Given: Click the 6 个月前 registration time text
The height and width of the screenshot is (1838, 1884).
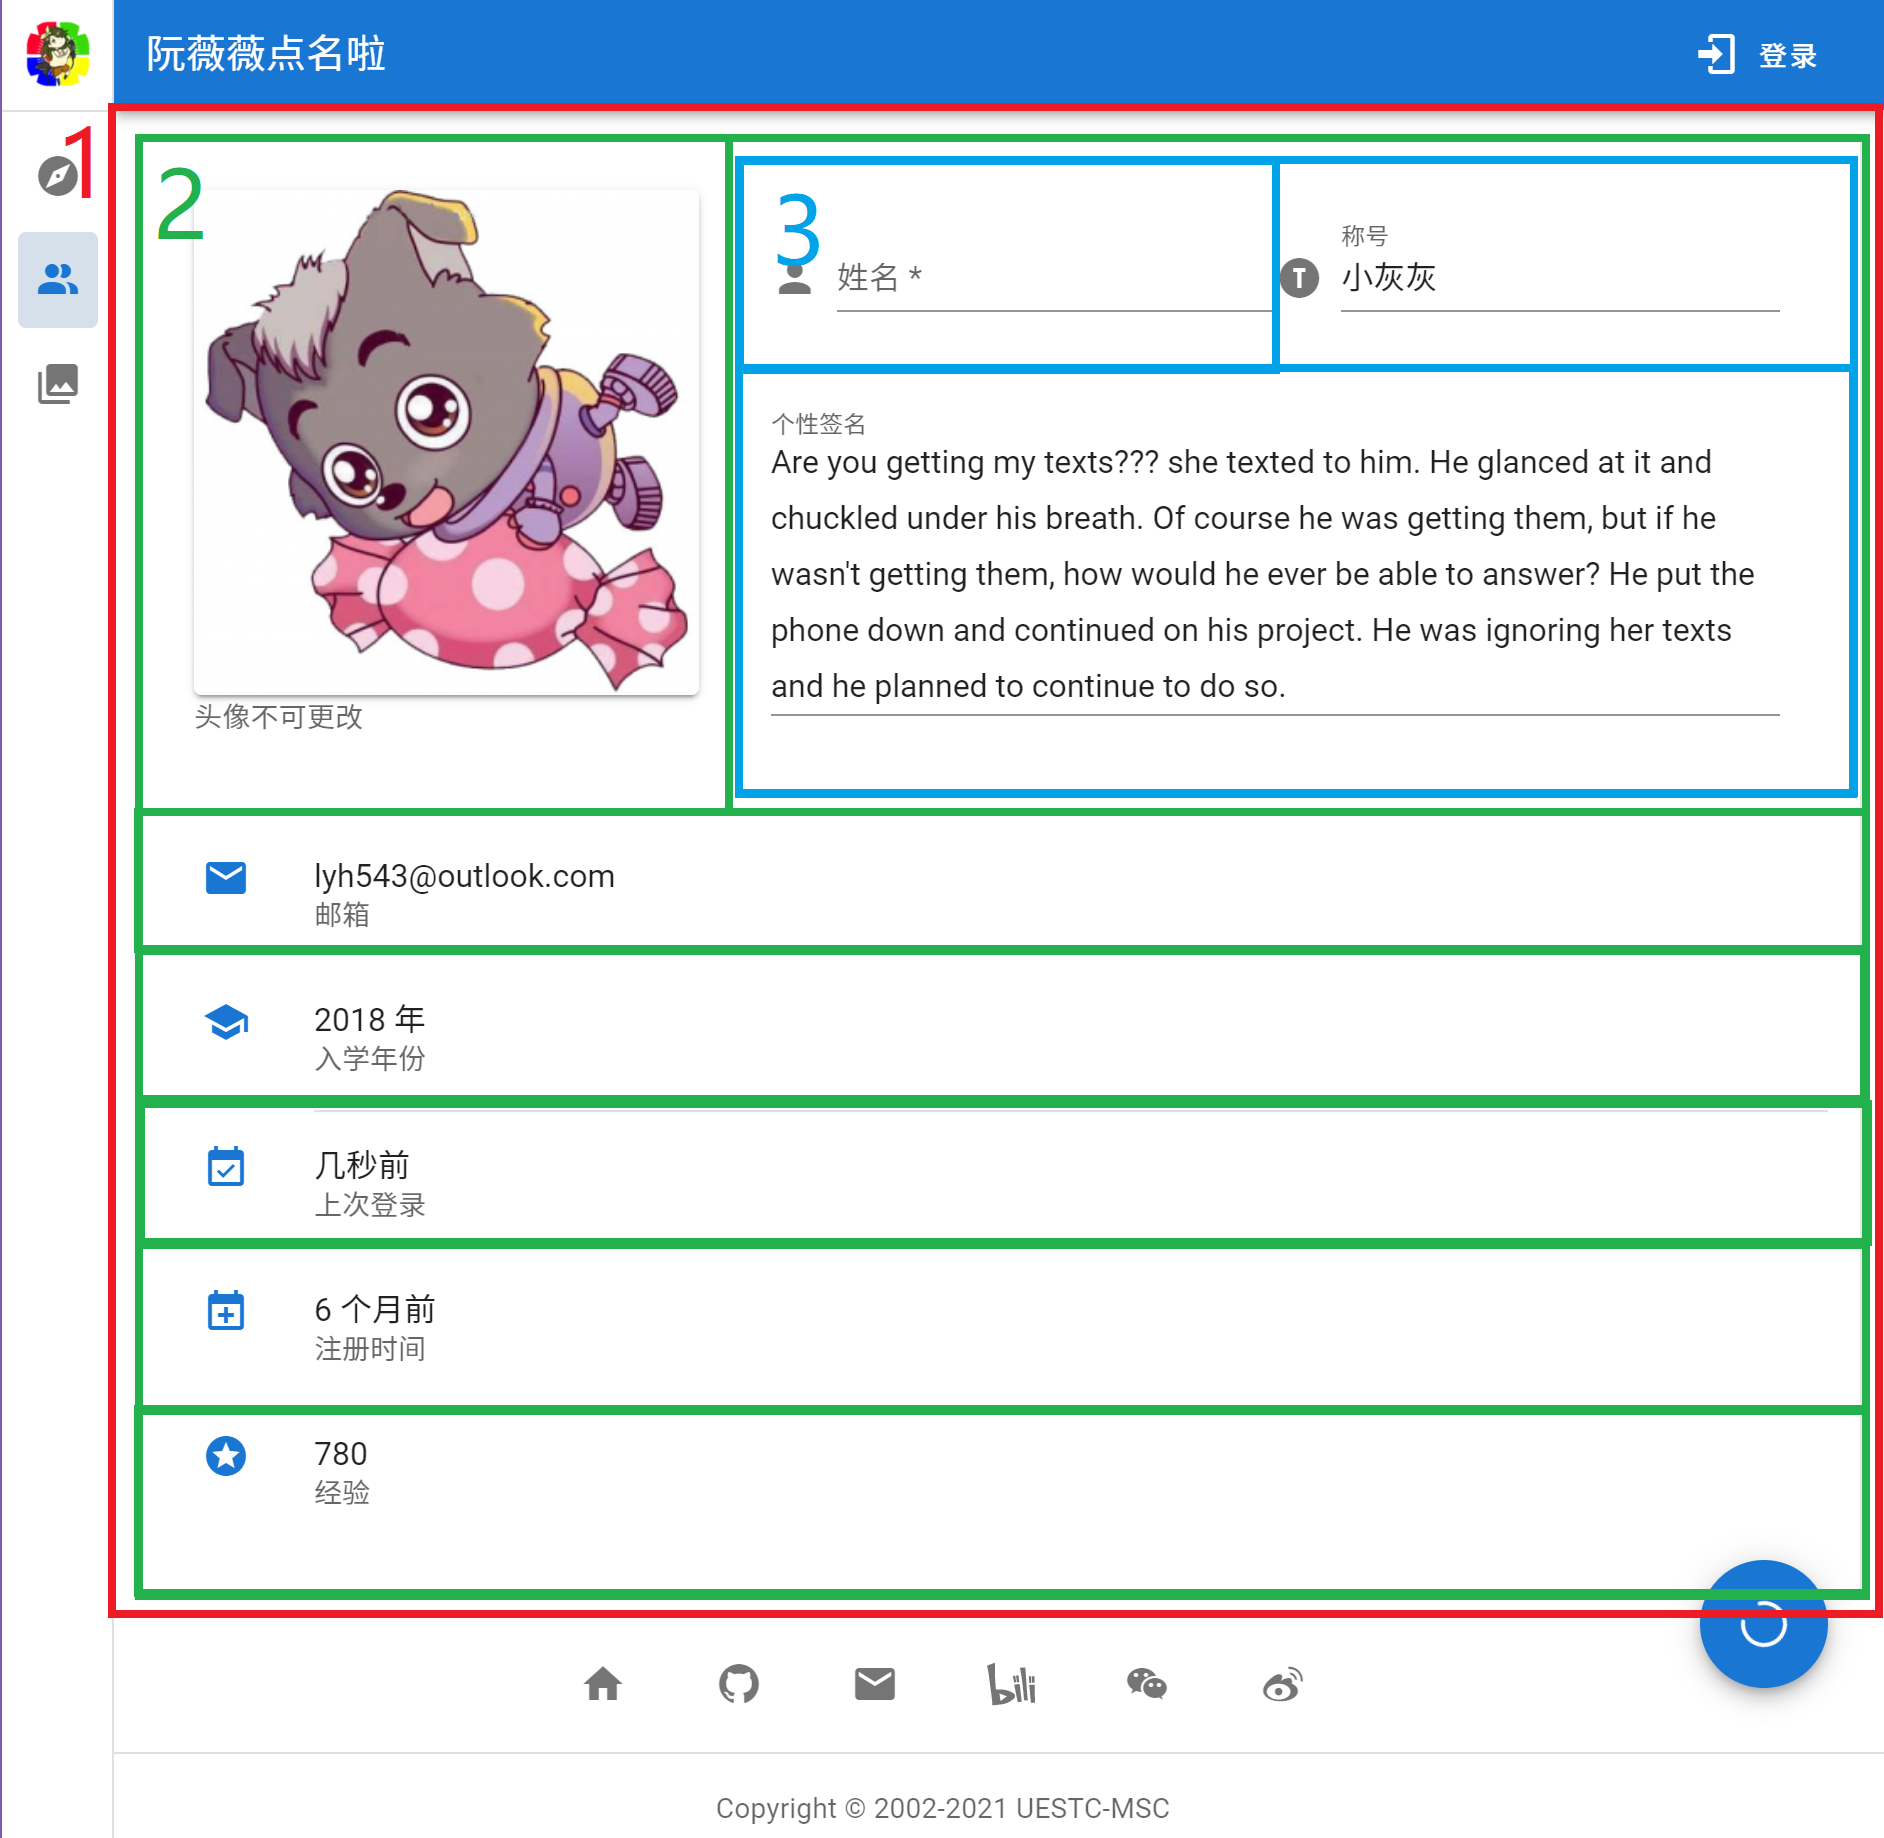Looking at the screenshot, I should coord(375,1309).
